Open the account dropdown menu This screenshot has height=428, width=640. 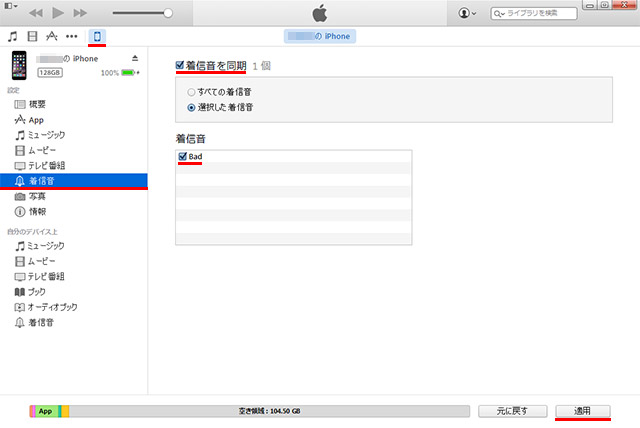pyautogui.click(x=467, y=14)
